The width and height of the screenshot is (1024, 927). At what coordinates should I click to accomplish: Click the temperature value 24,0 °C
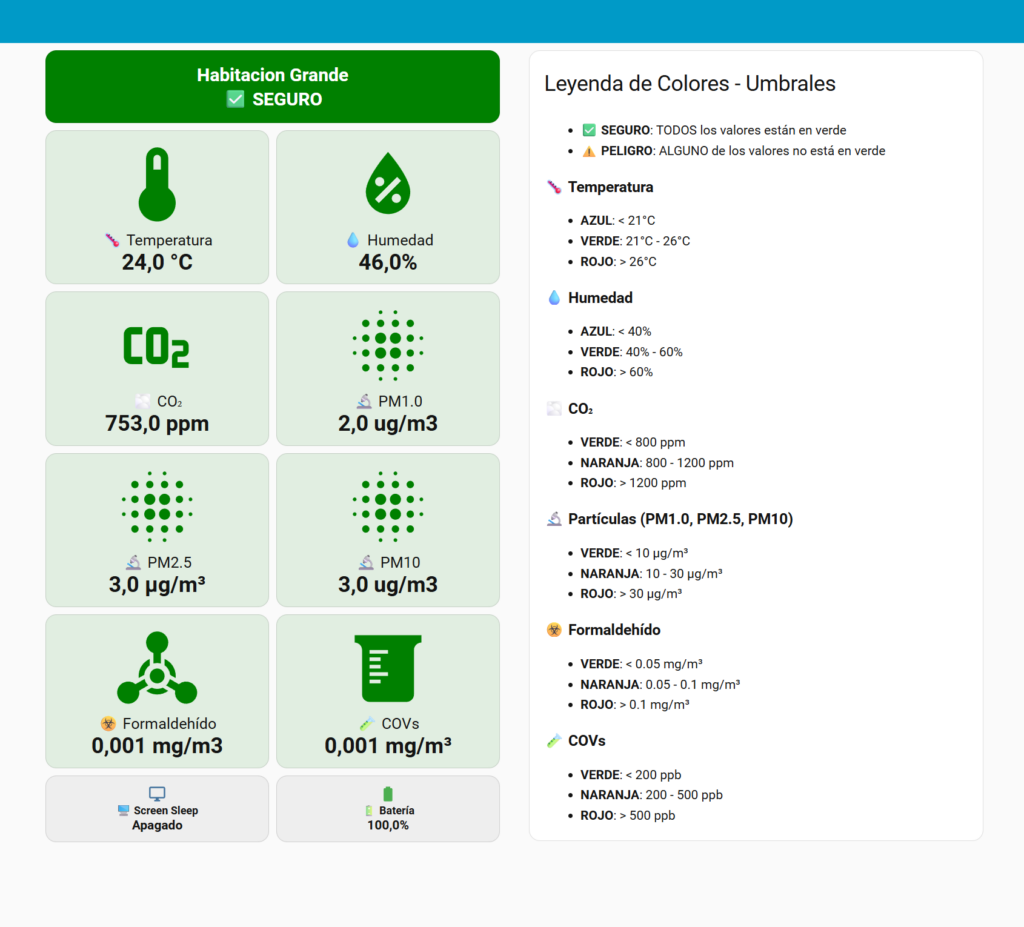(x=157, y=263)
